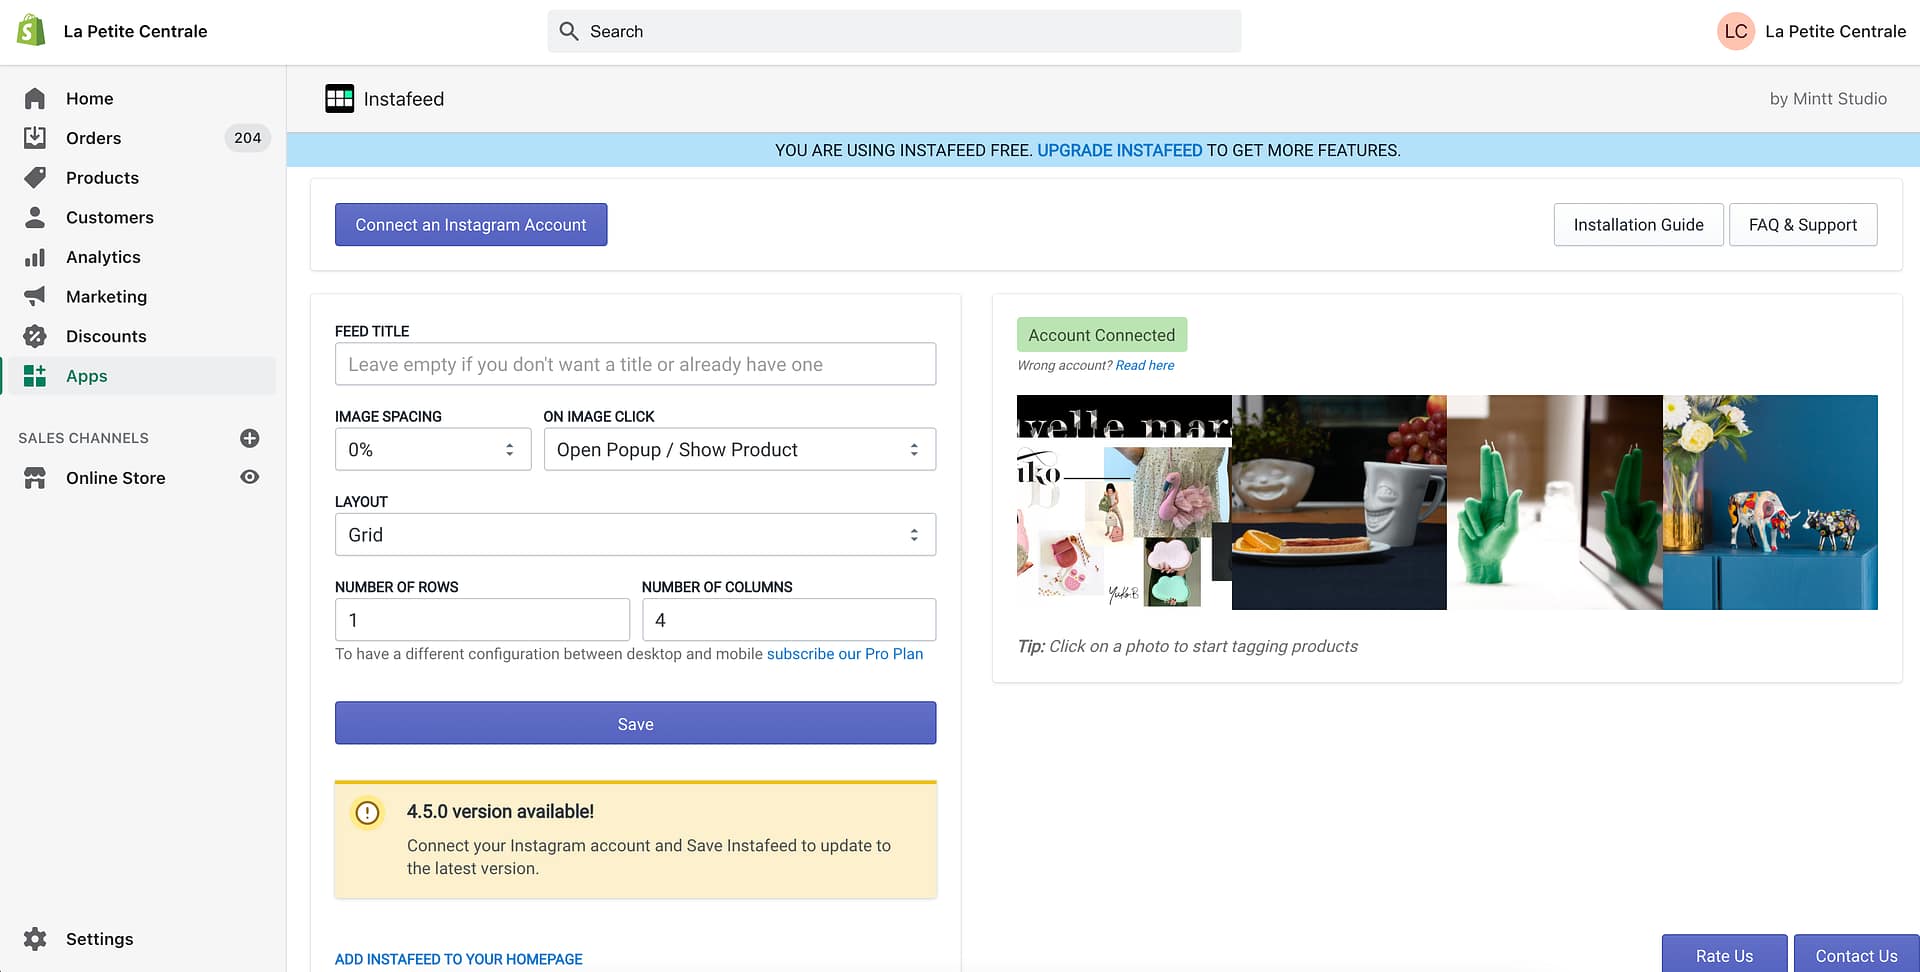Expand the Image Spacing dropdown
This screenshot has height=972, width=1920.
click(432, 450)
